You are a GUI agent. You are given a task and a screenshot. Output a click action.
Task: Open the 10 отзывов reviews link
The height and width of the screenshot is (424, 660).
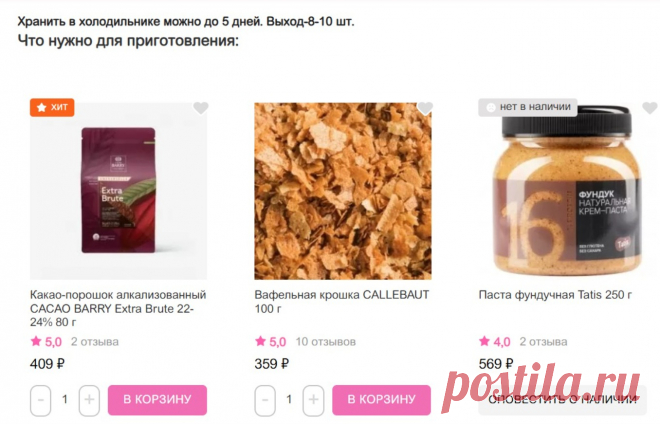click(x=326, y=341)
